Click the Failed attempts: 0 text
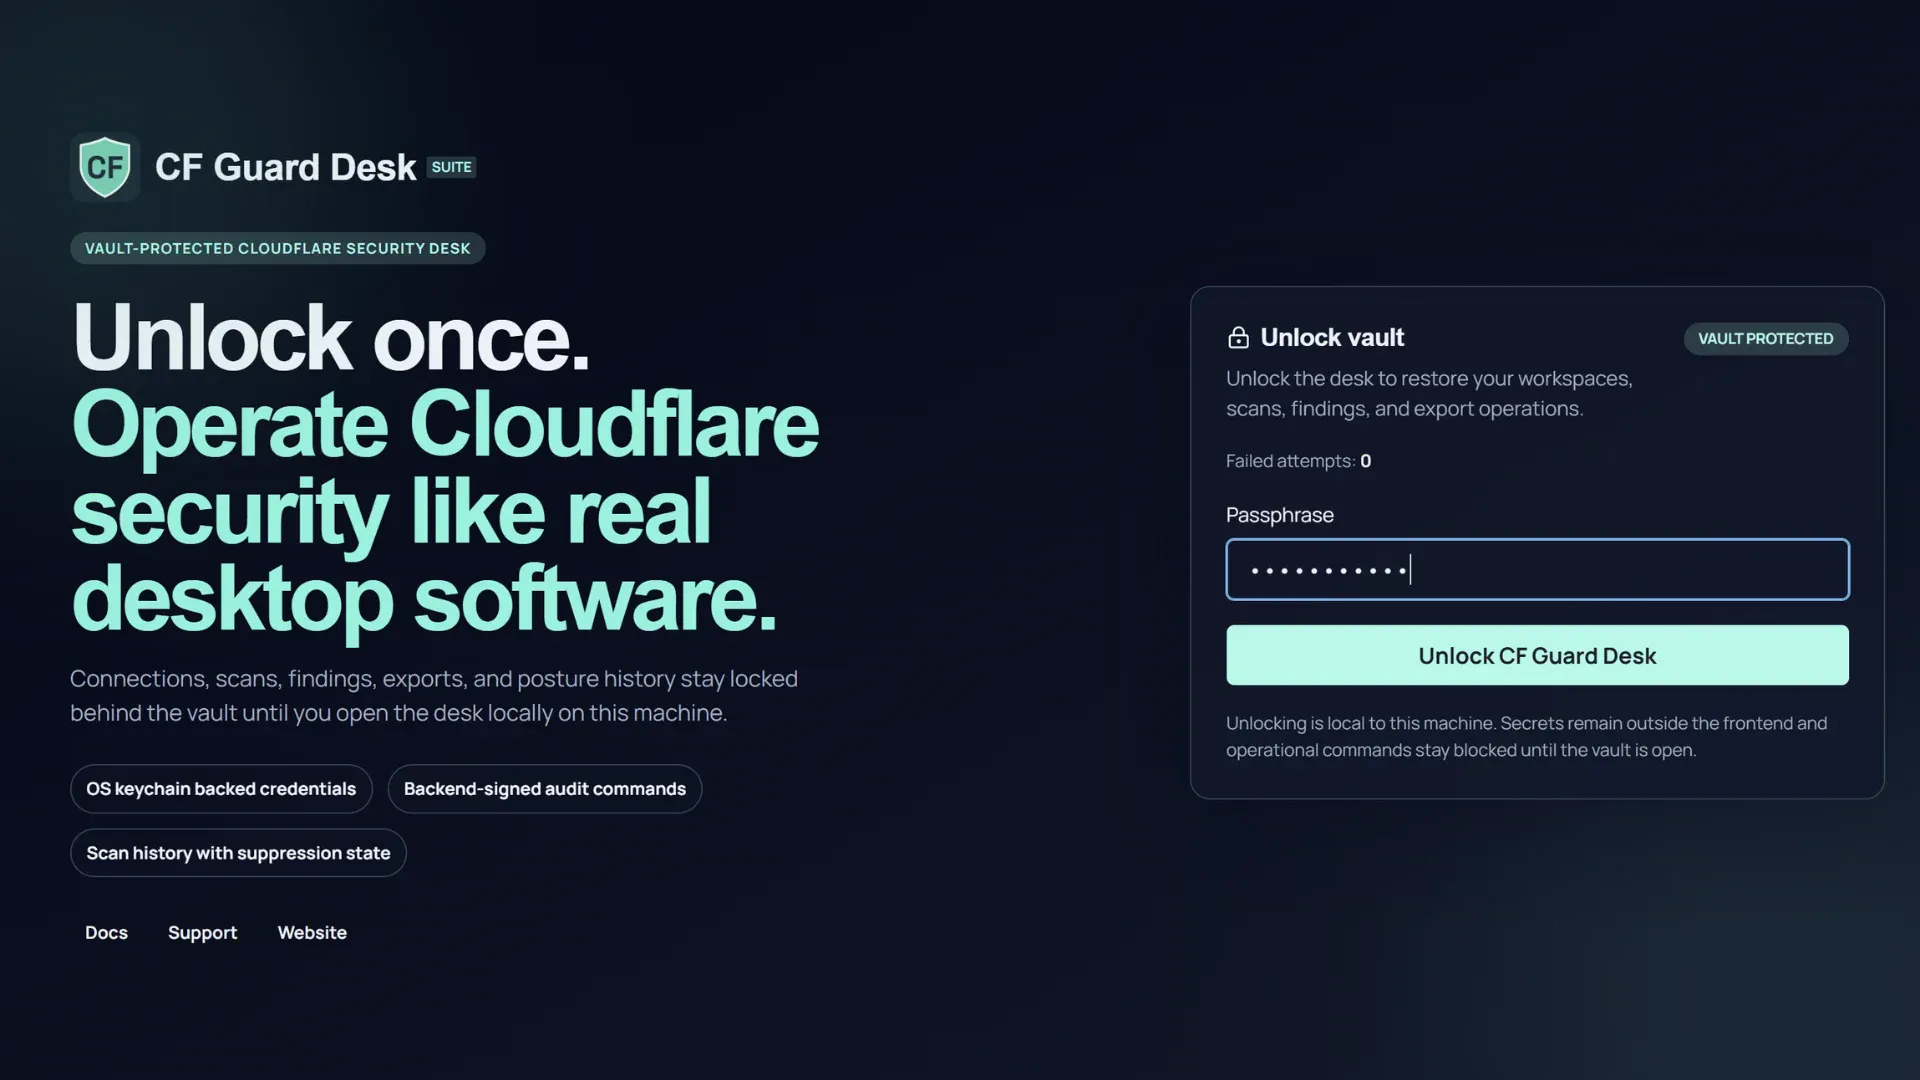The image size is (1920, 1080). pos(1298,461)
